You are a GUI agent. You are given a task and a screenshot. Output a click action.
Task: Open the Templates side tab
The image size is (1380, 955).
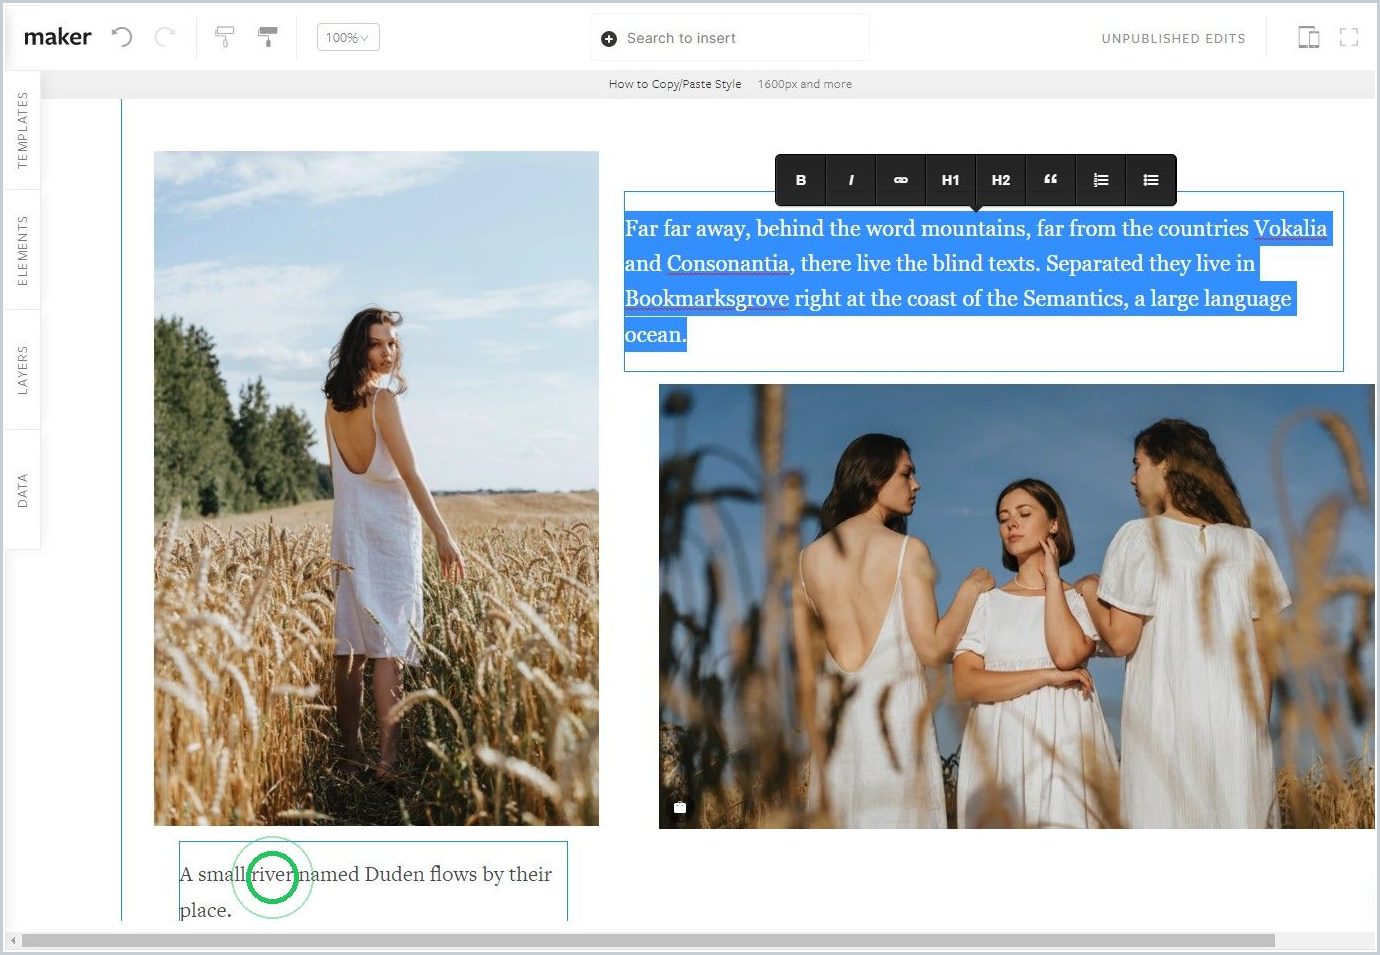pos(22,130)
